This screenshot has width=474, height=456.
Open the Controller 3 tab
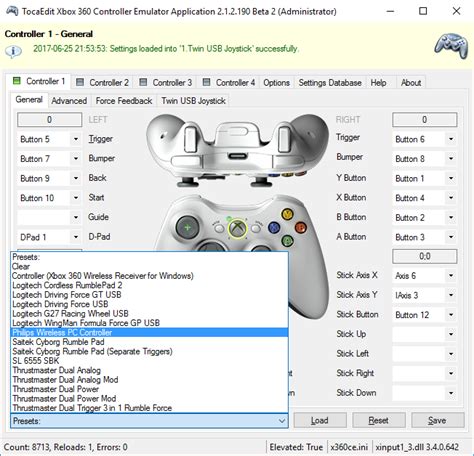(165, 82)
